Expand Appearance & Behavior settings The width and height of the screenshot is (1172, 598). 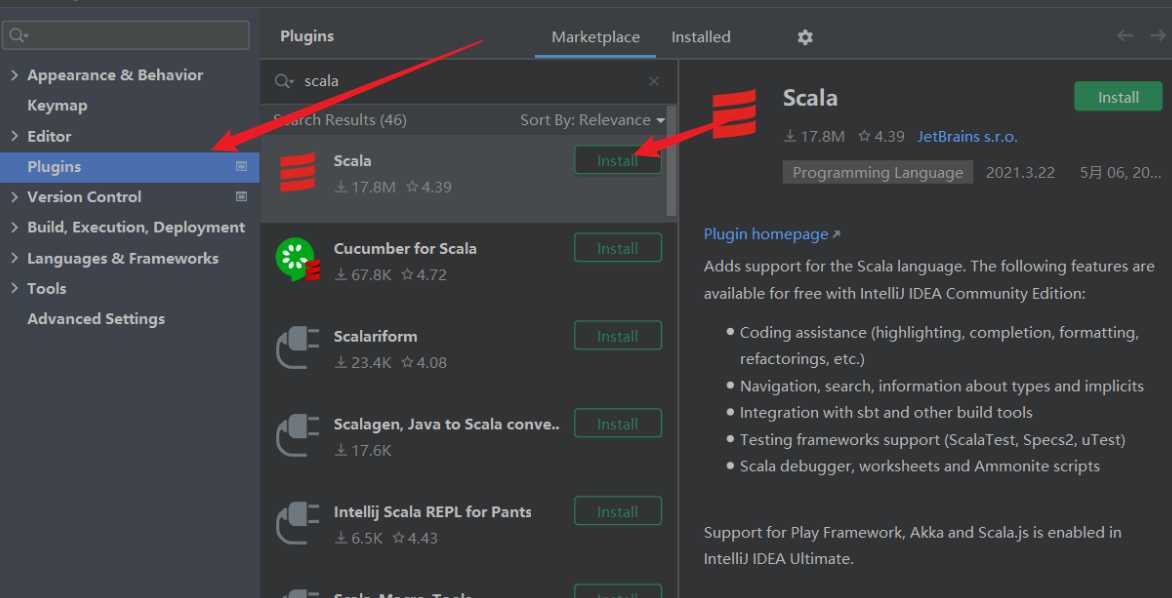(14, 75)
